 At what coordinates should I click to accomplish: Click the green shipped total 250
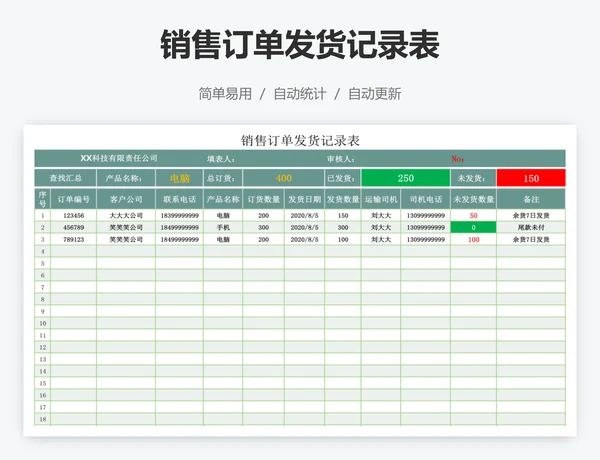tap(406, 178)
